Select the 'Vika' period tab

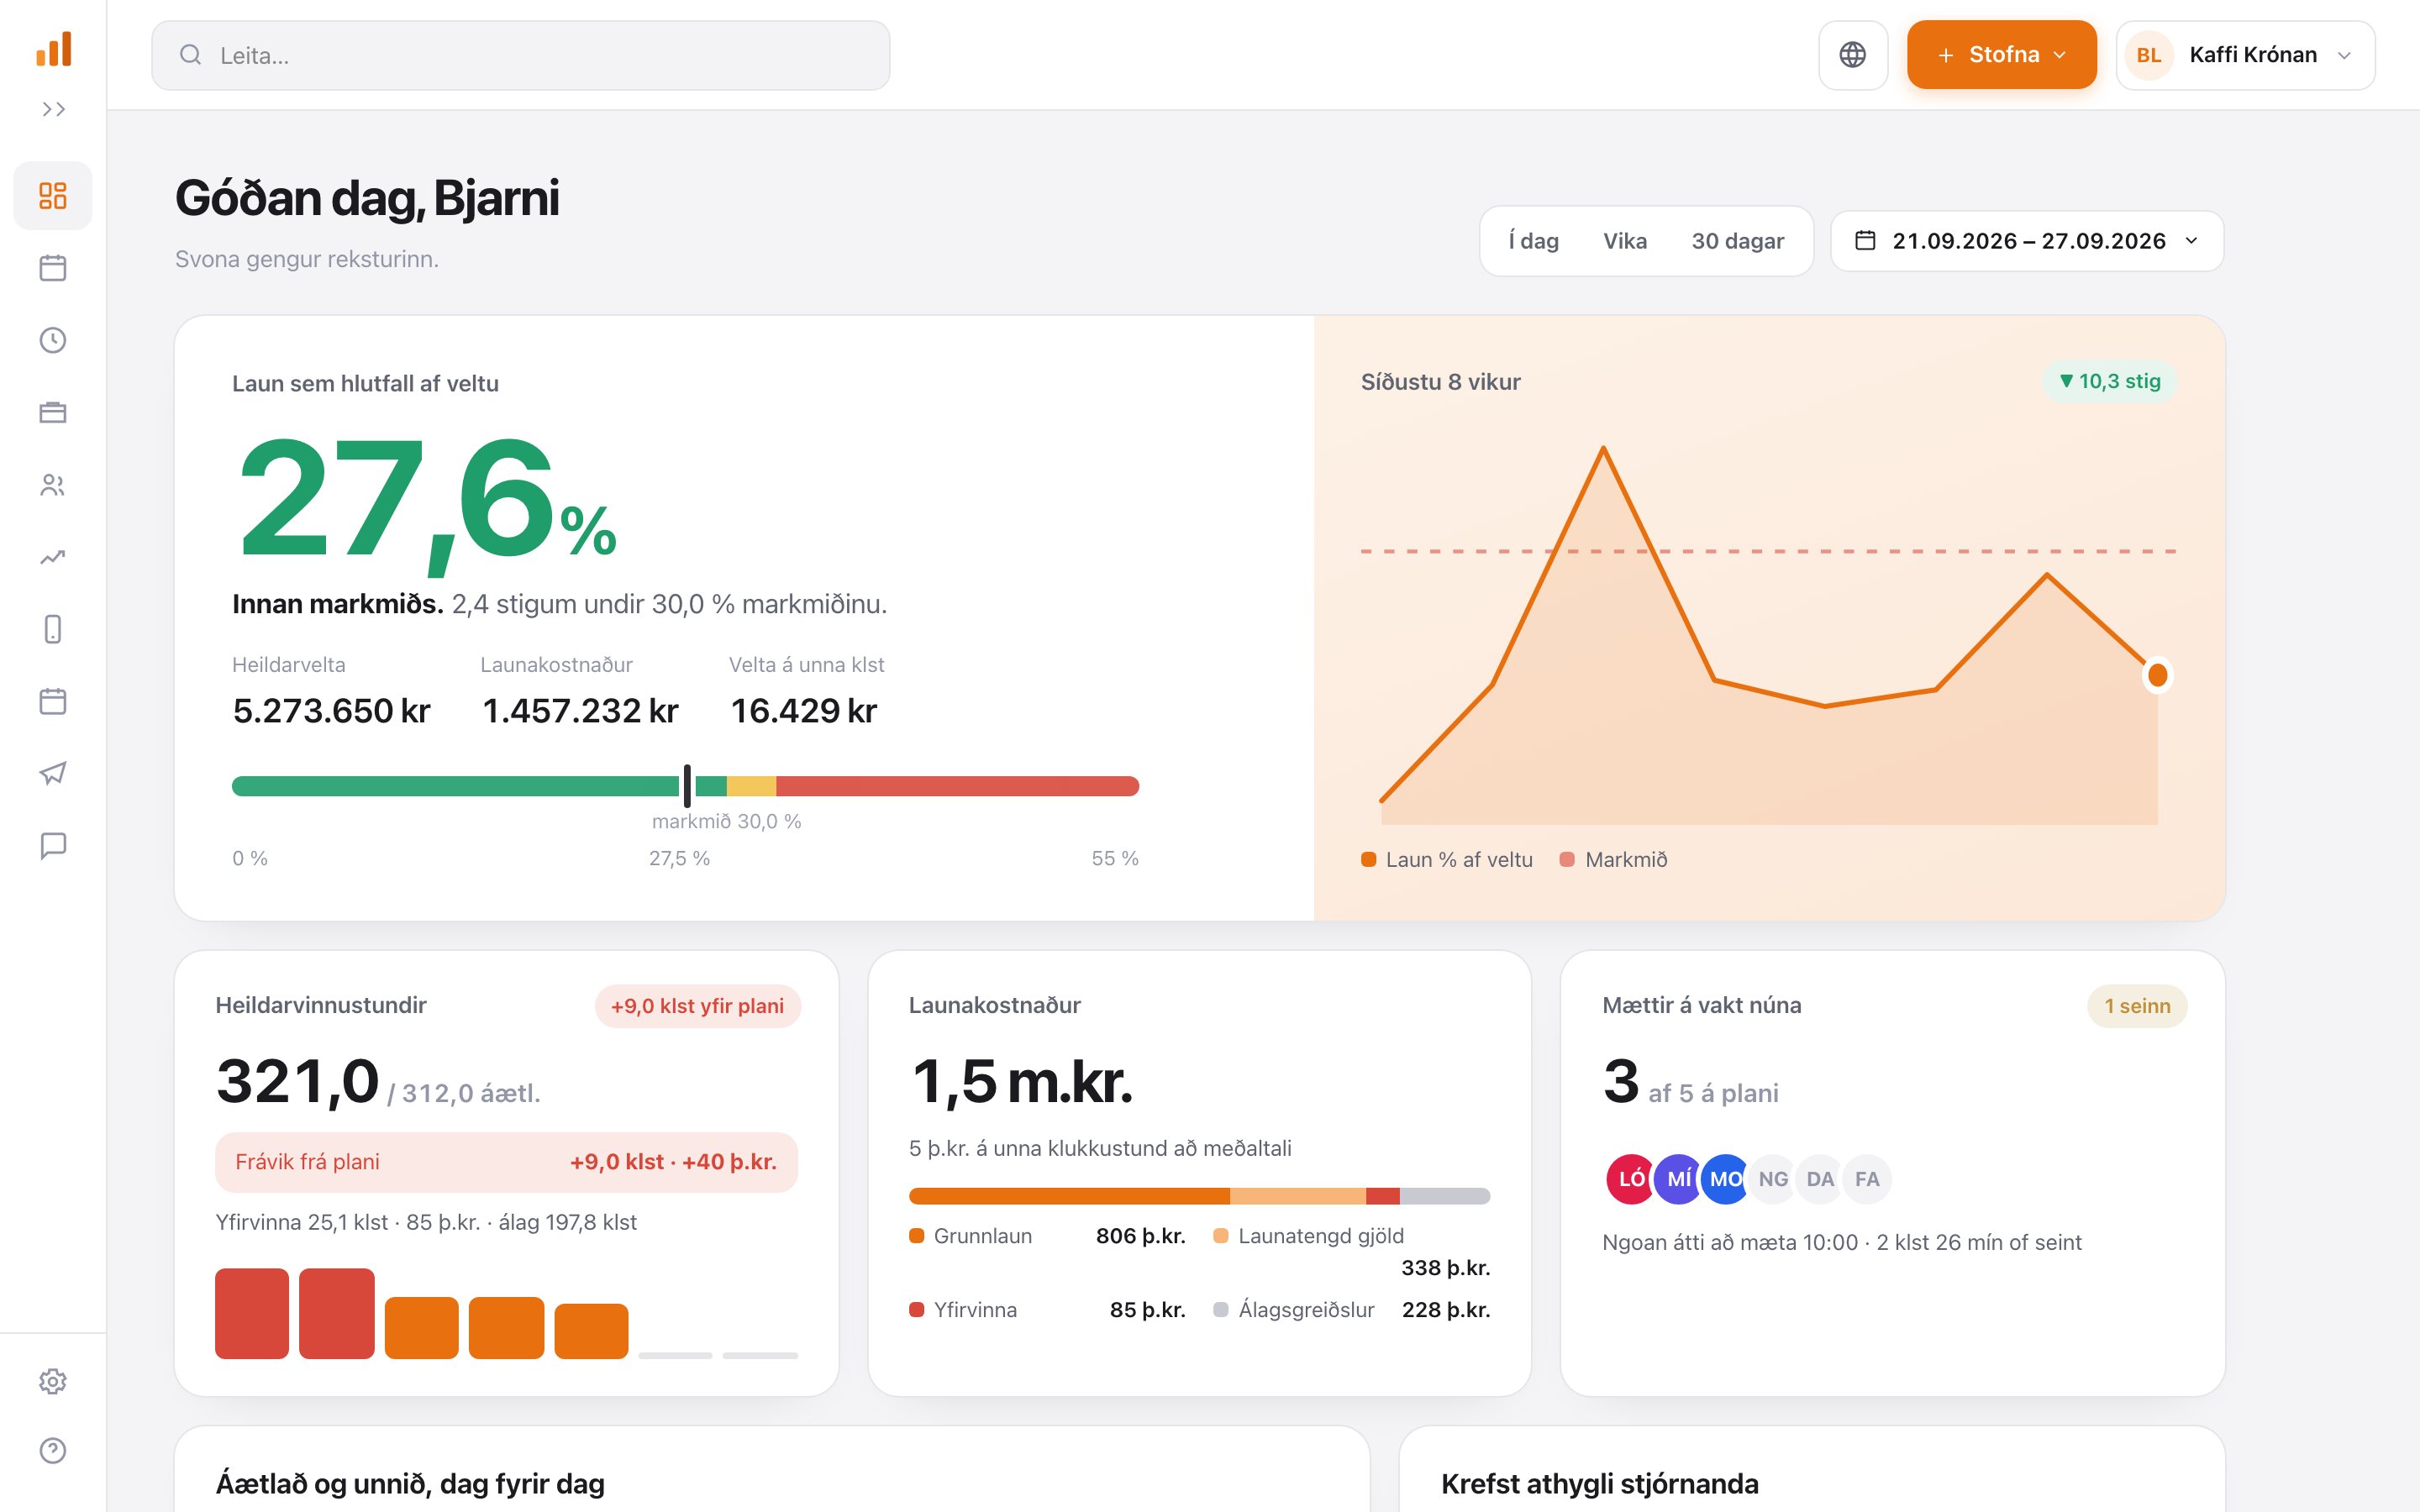1625,241
